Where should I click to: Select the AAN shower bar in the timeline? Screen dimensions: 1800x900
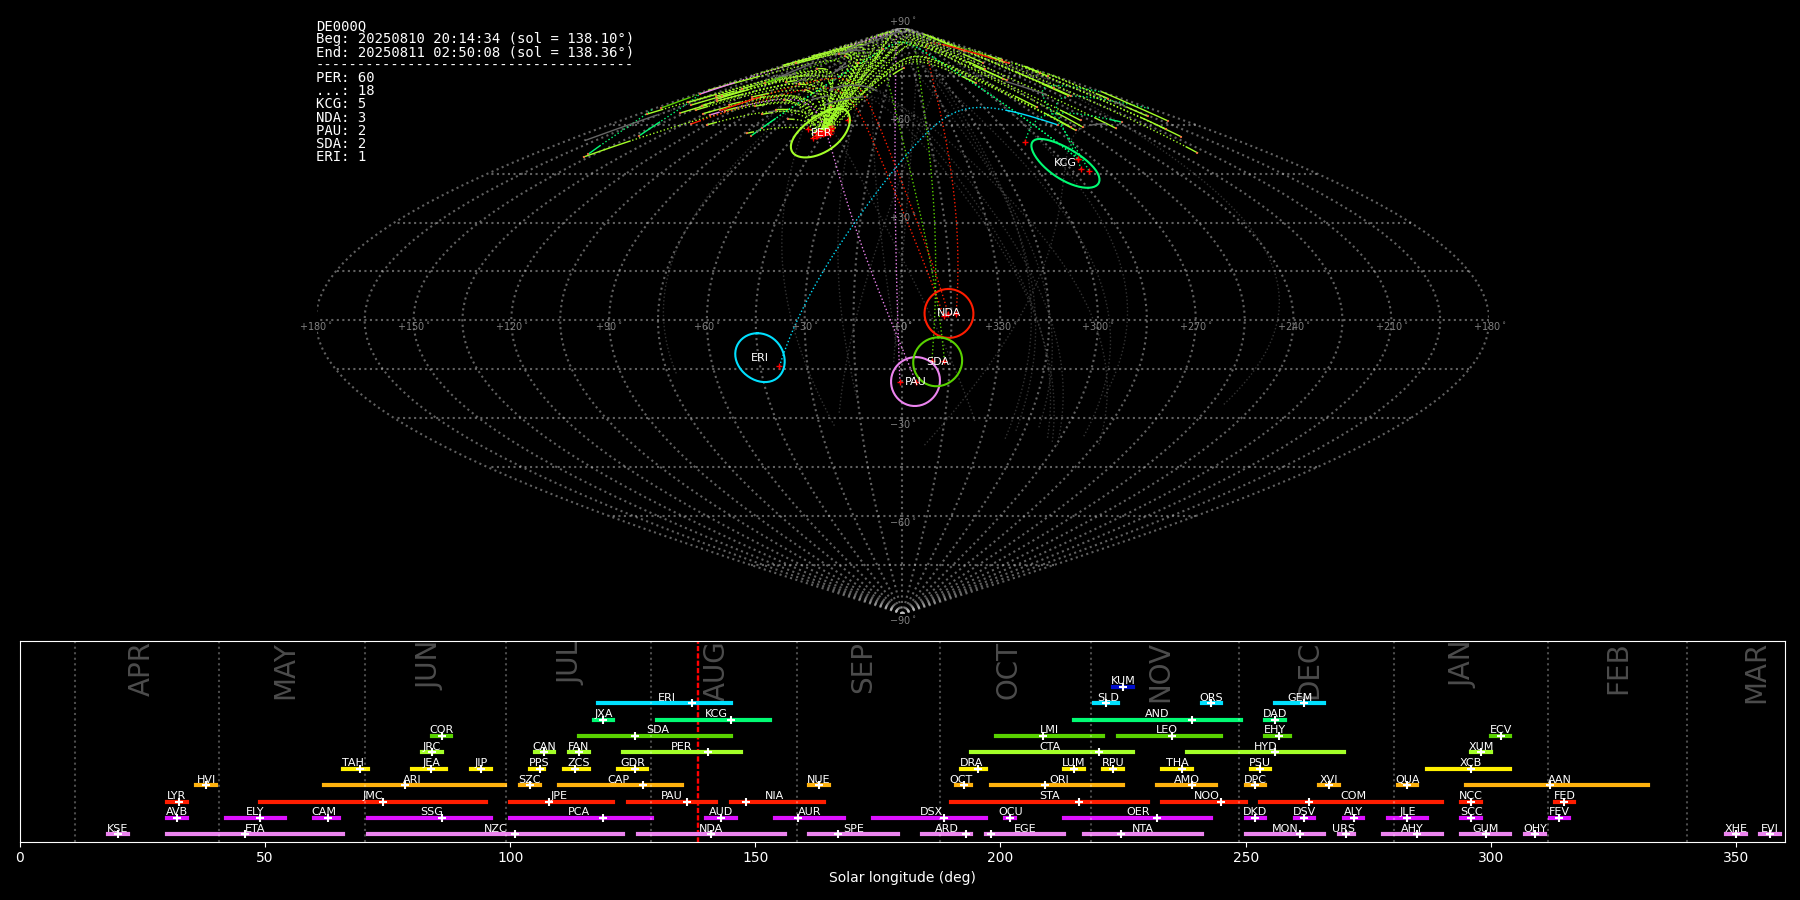coord(1557,785)
